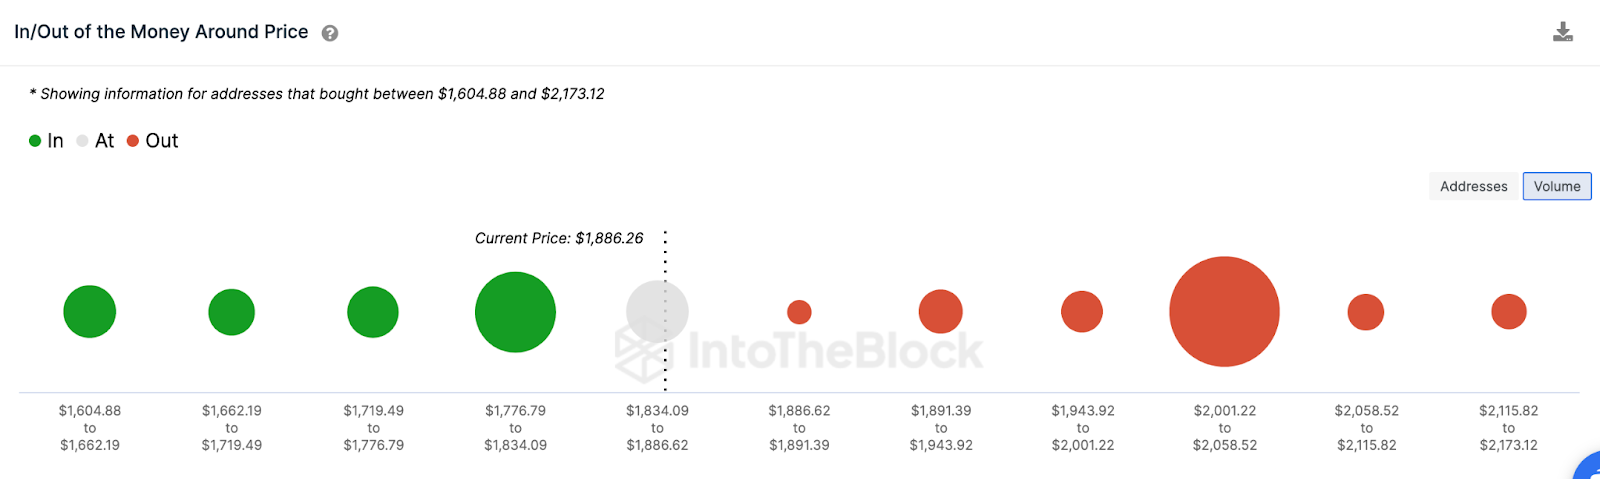Click the red bubble for $1,943.92 range

coord(1082,312)
